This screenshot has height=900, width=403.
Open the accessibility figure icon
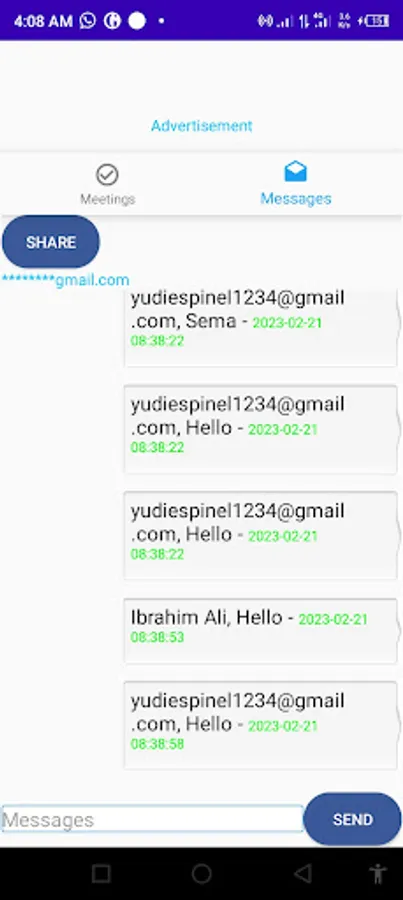point(378,874)
